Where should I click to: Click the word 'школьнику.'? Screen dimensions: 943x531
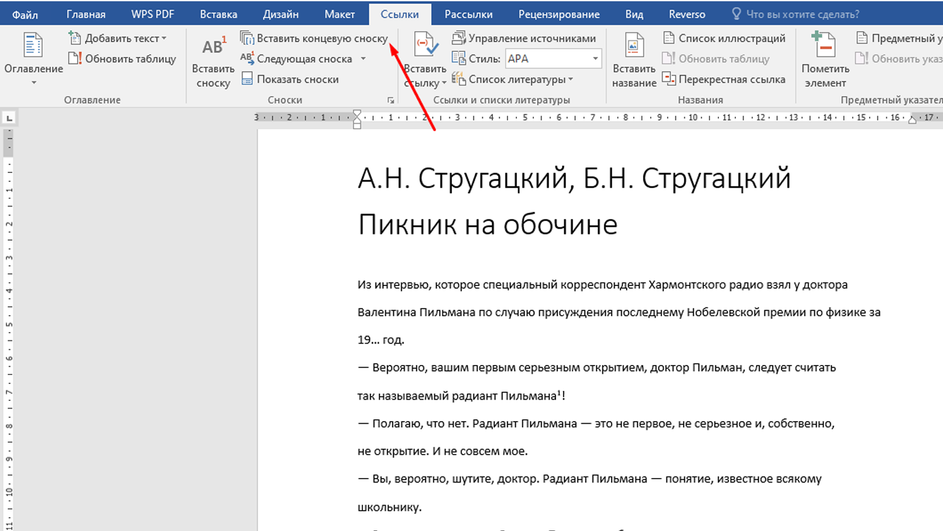pyautogui.click(x=390, y=507)
